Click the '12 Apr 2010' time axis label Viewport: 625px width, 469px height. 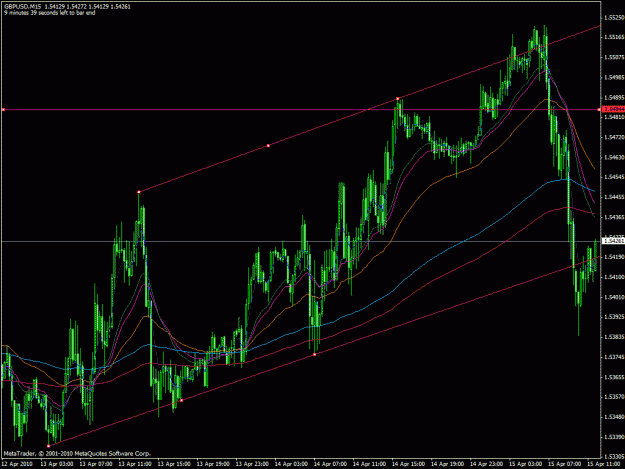click(x=17, y=464)
